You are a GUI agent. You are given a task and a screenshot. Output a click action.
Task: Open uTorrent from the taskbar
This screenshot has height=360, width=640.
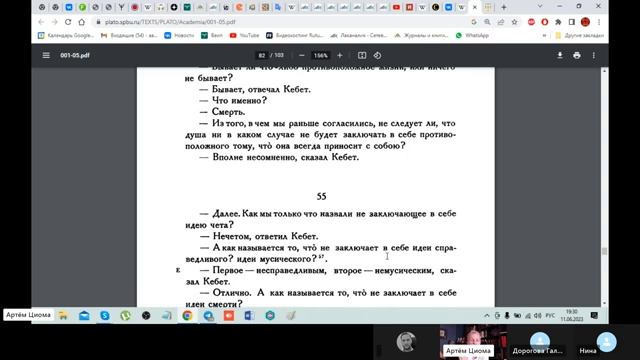coord(125,316)
